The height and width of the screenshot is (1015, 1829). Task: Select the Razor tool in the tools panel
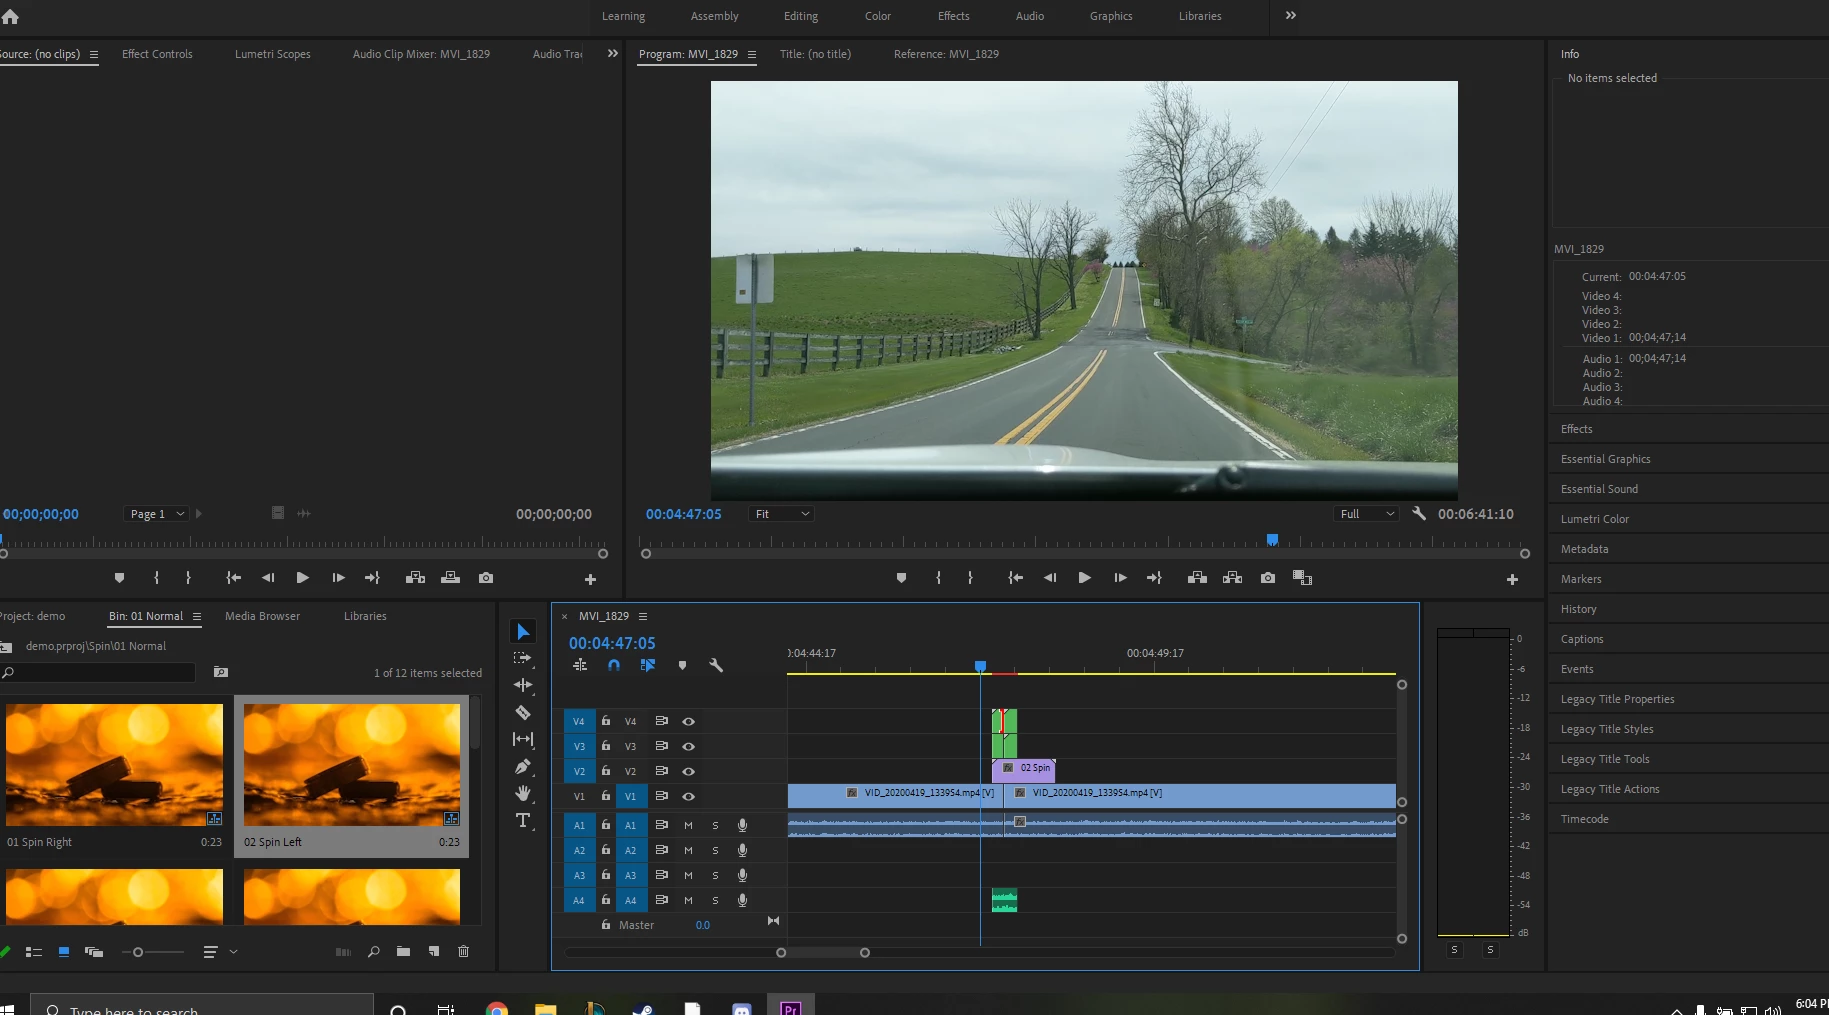point(522,713)
